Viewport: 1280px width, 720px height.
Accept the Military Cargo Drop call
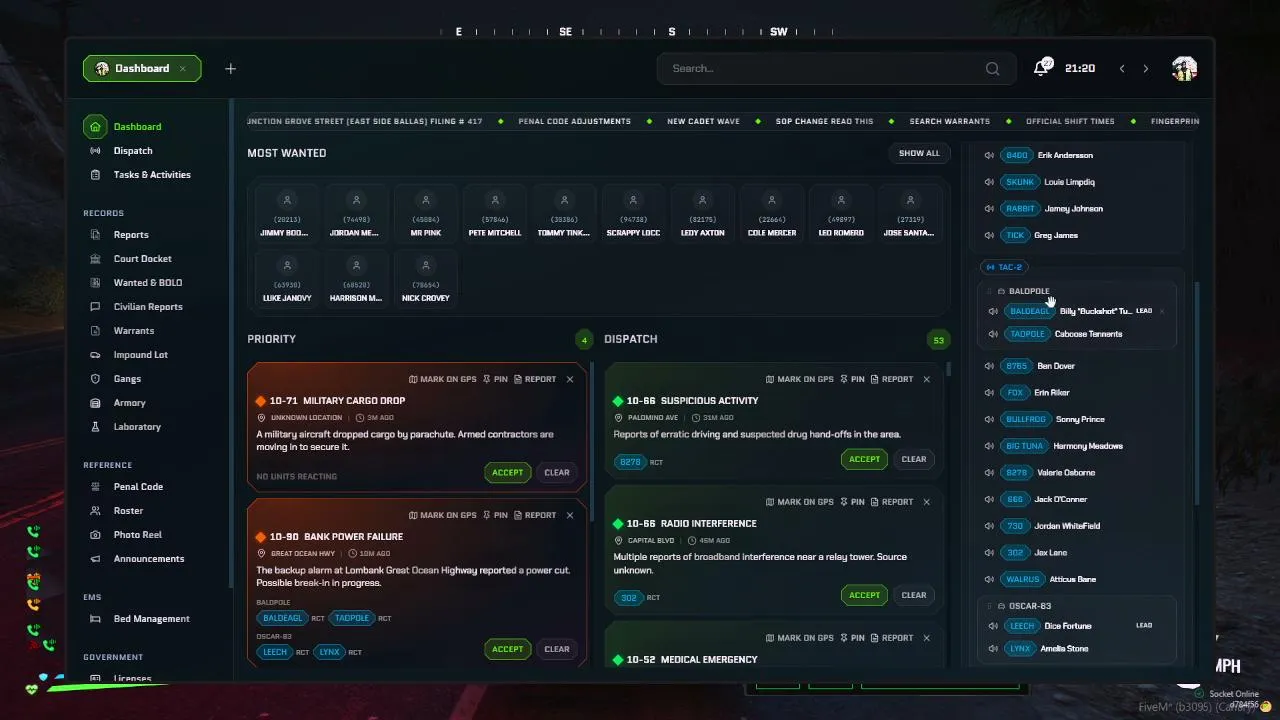pos(507,473)
